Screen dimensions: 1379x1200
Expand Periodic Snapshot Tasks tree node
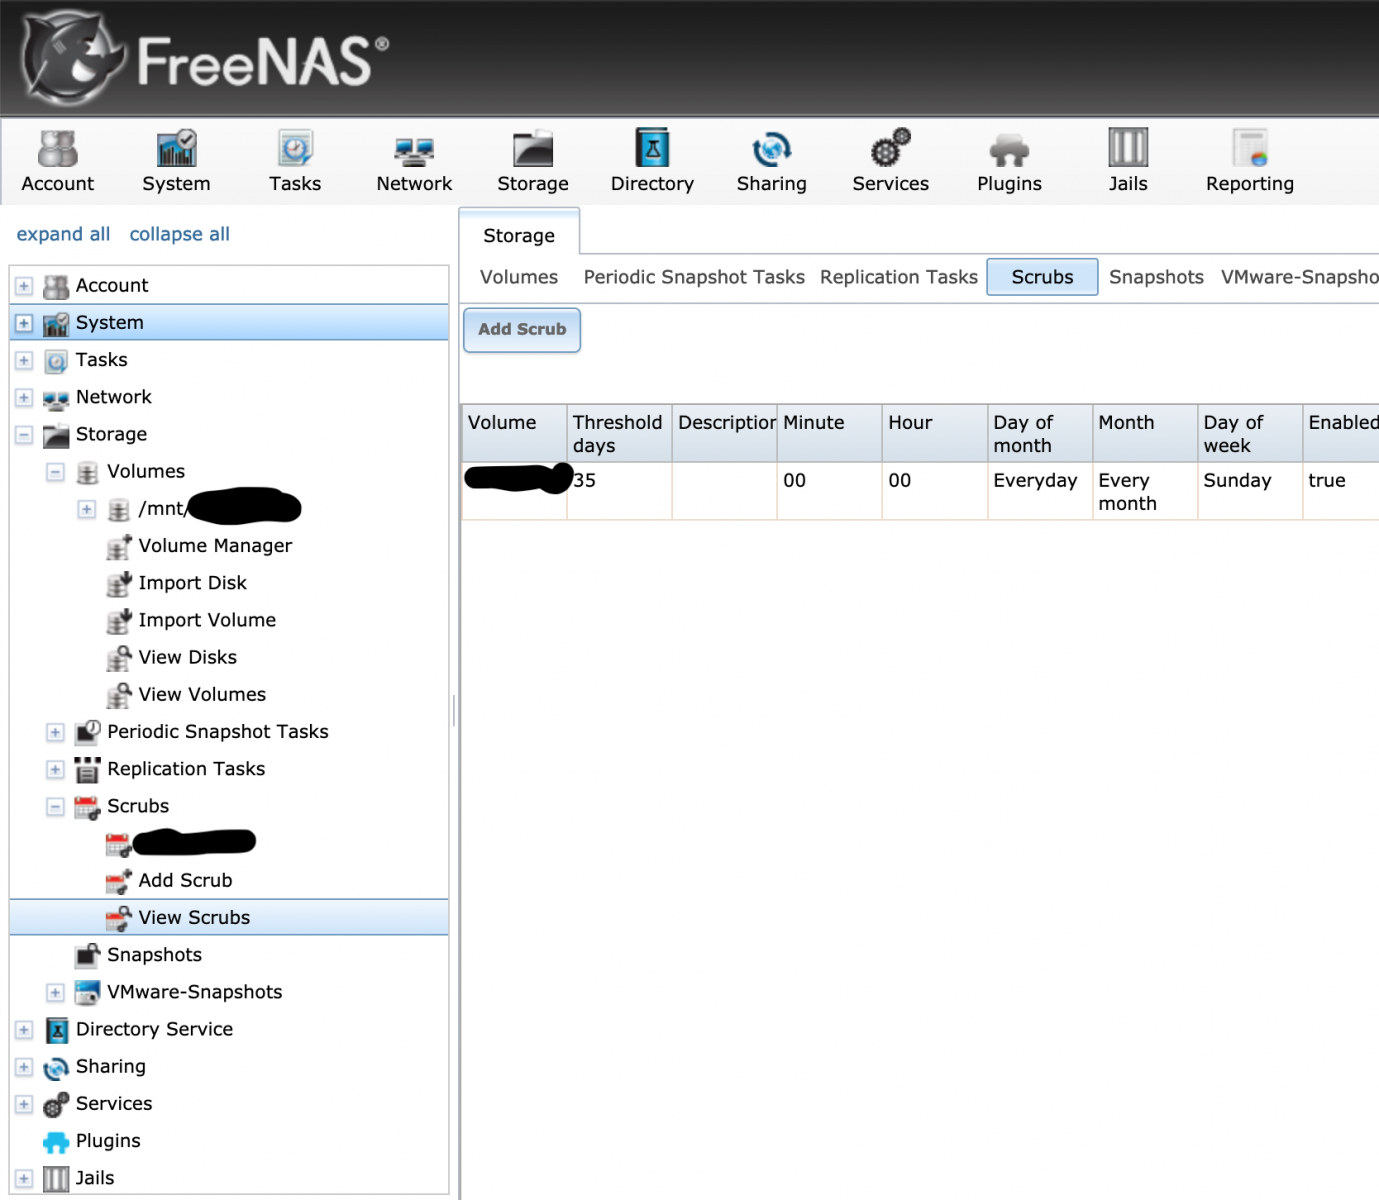coord(55,732)
